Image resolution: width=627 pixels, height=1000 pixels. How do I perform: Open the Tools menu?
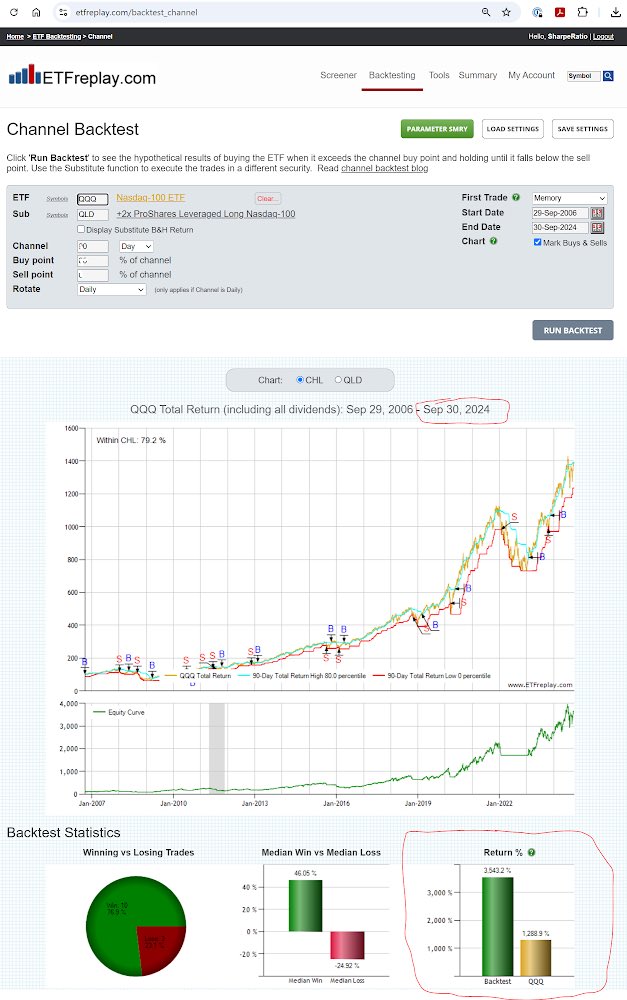coord(439,75)
